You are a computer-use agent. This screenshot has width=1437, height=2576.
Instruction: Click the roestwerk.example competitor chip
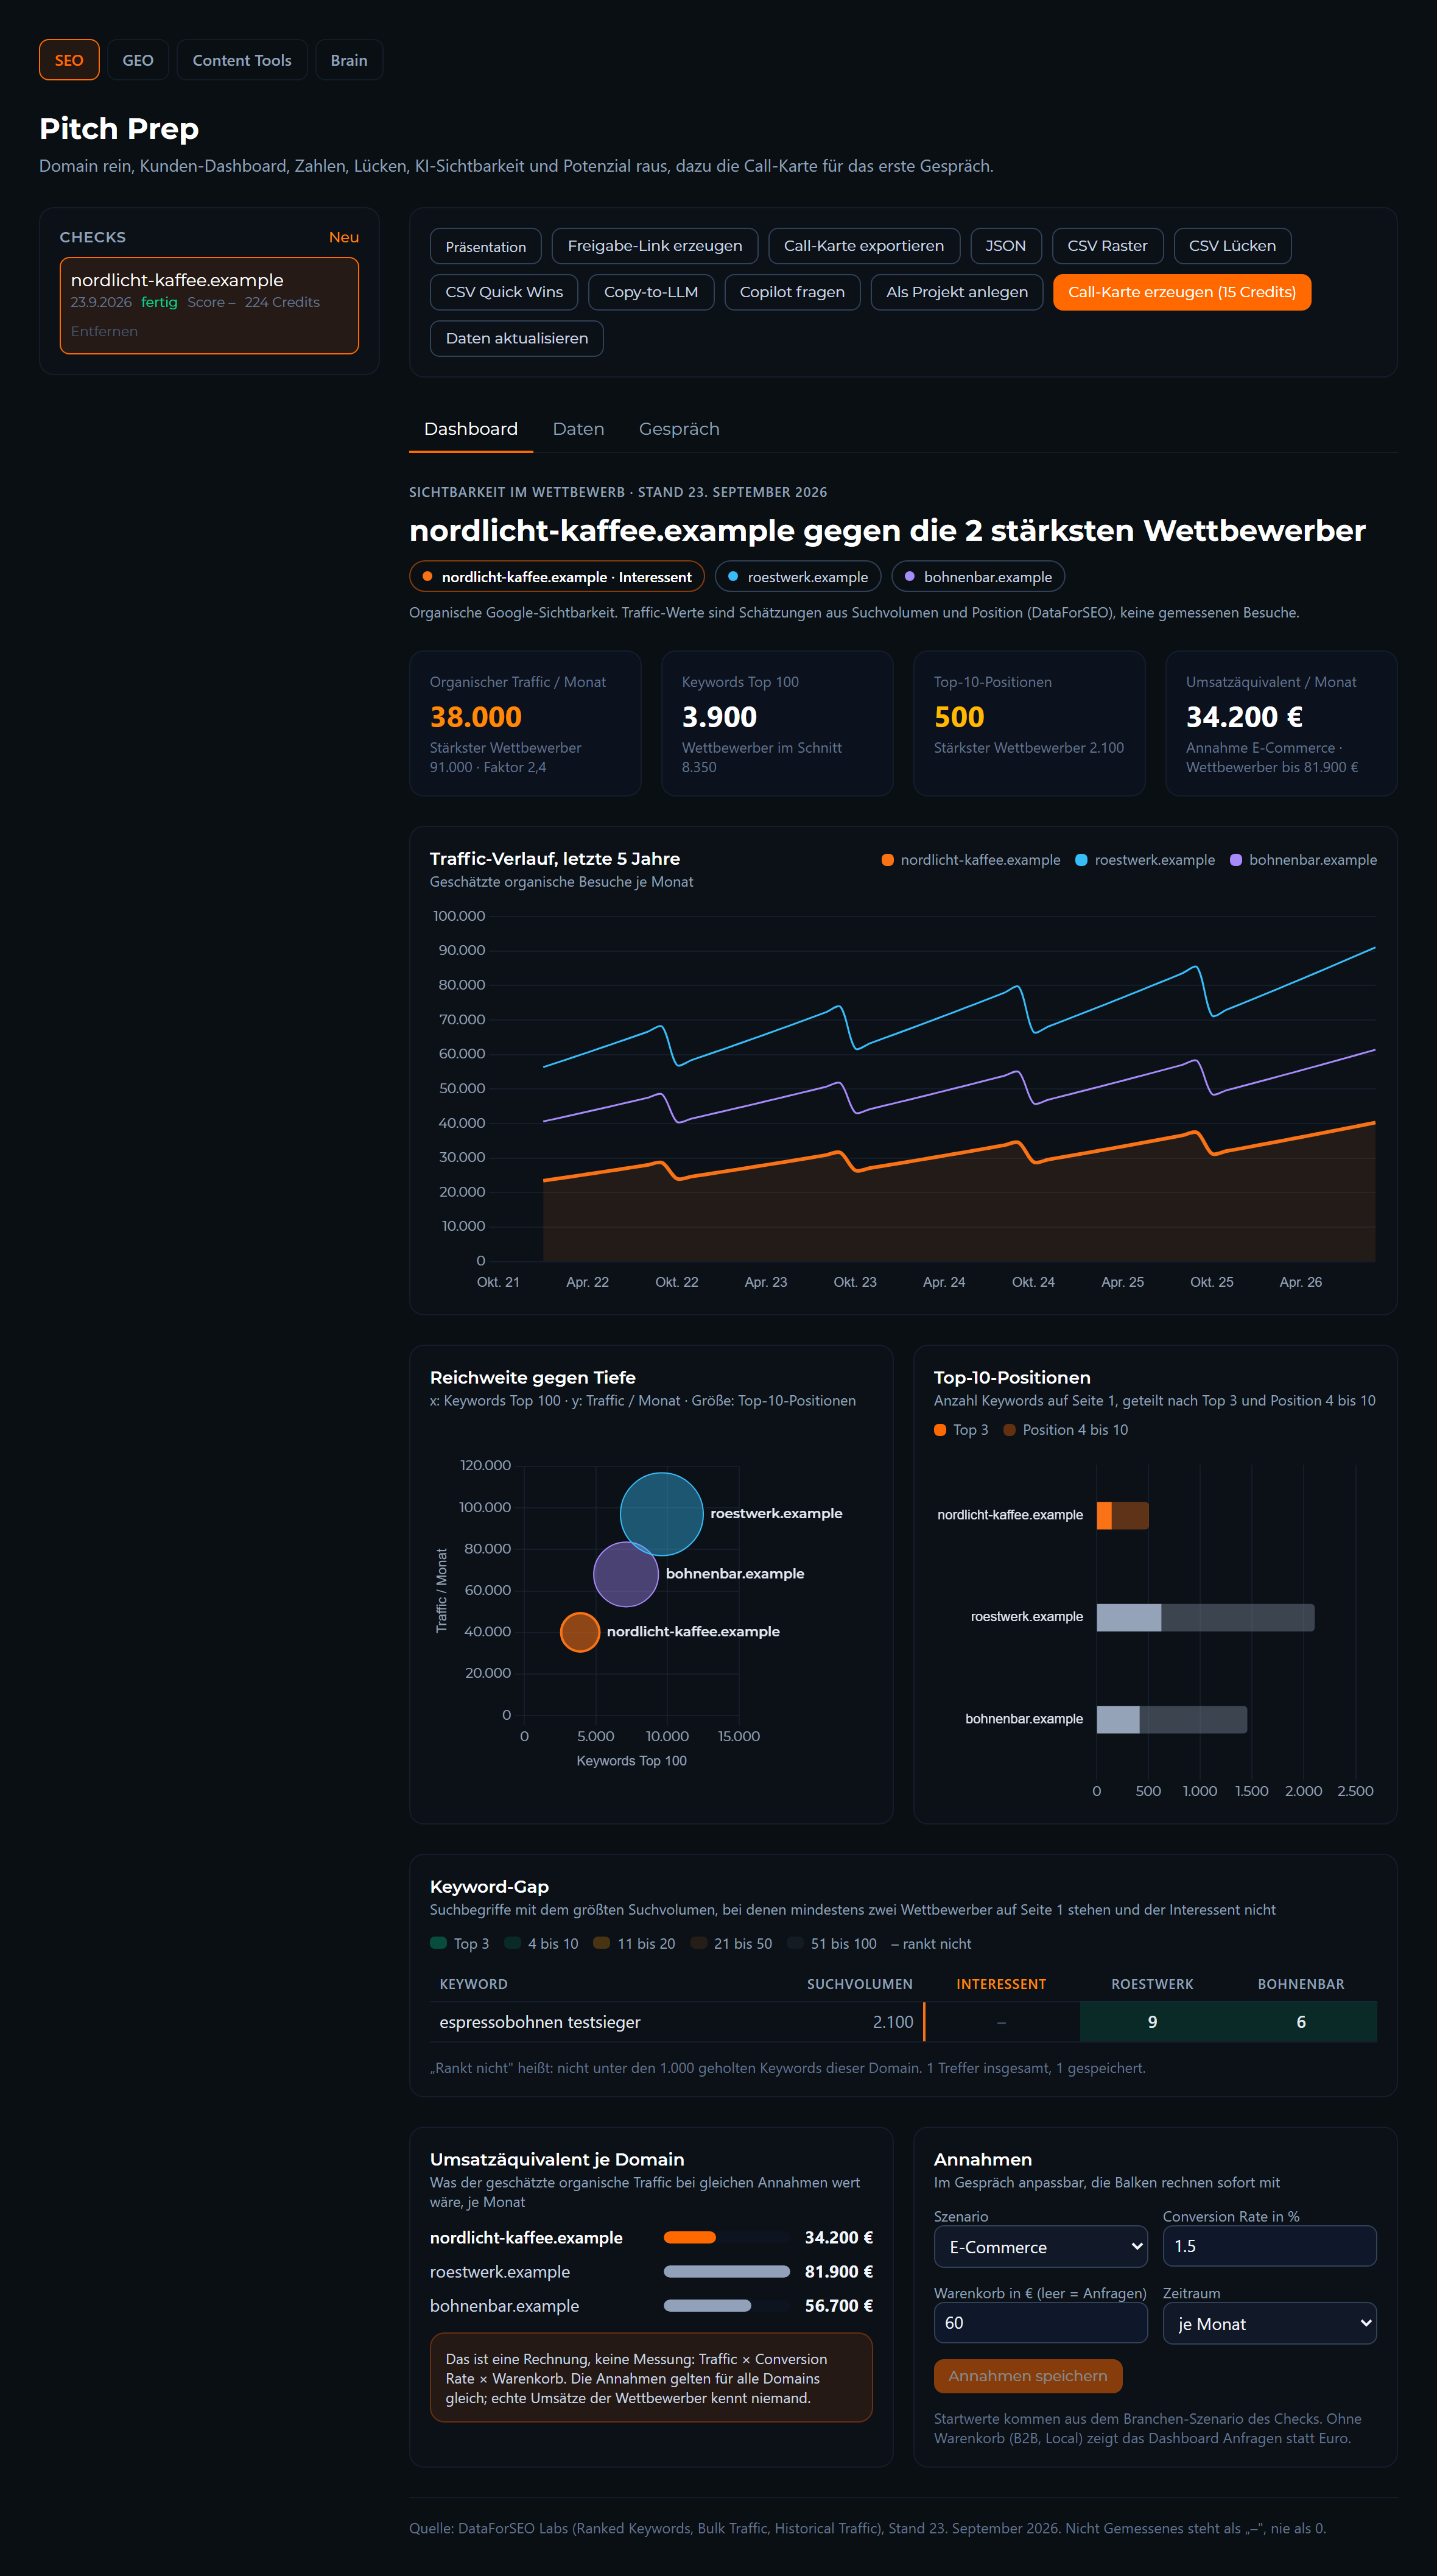click(x=798, y=577)
